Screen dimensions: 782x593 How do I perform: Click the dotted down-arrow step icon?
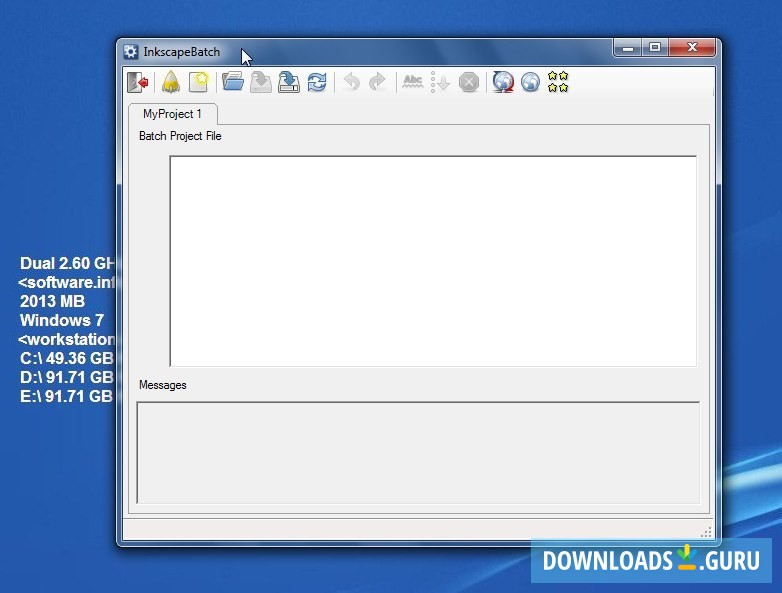point(440,82)
